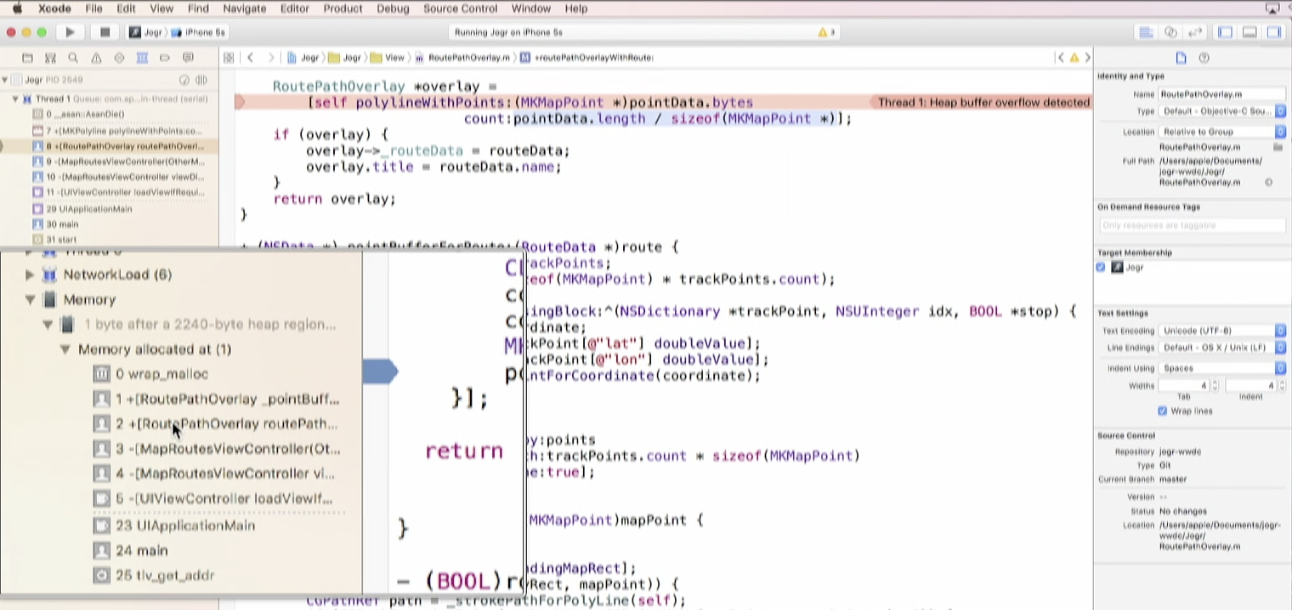Select the Find navigator magnifying glass

click(73, 58)
